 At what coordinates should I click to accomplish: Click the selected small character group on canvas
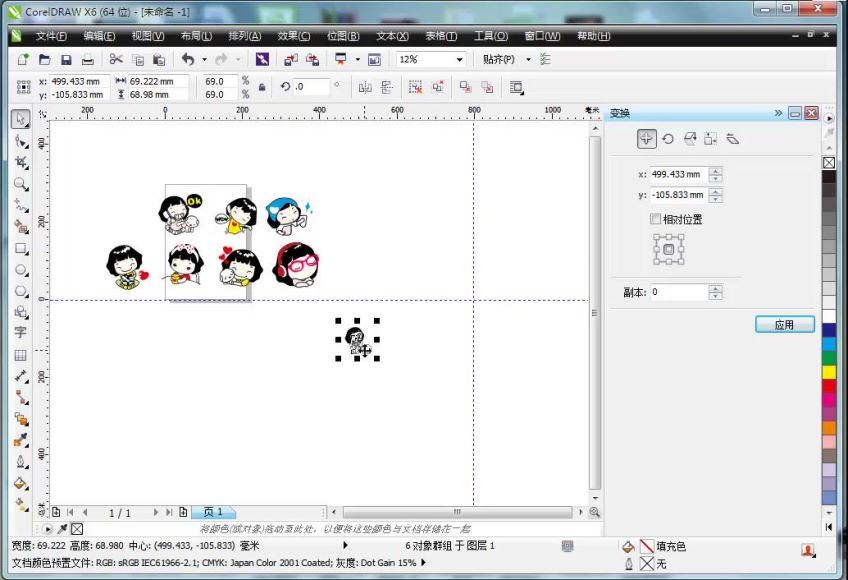coord(357,340)
